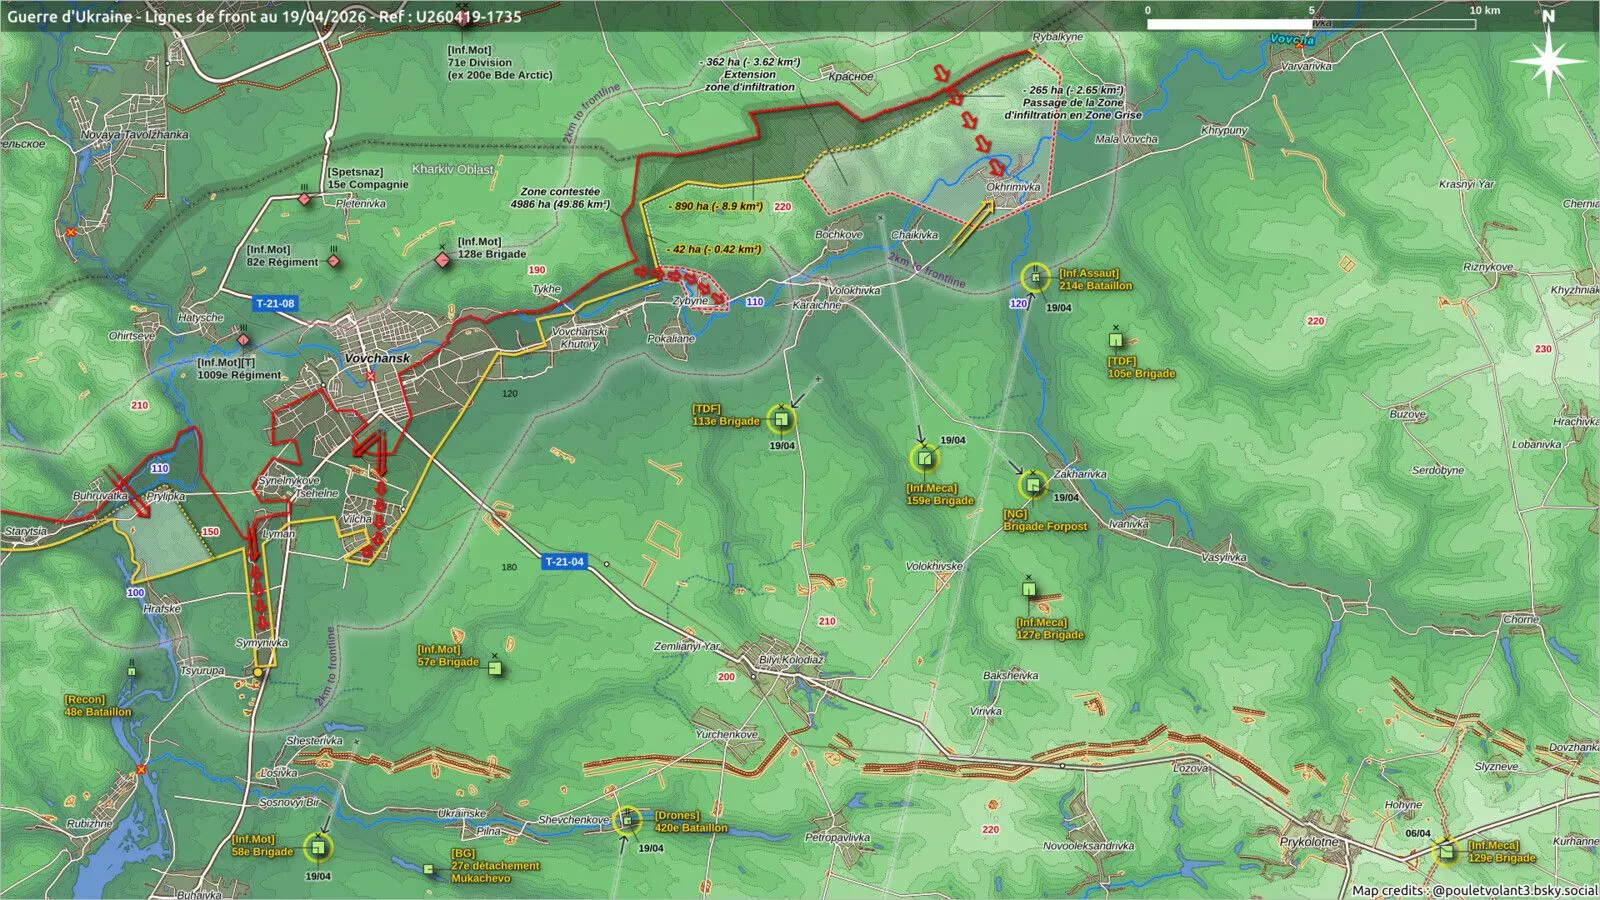This screenshot has width=1600, height=900.
Task: Select the 159e Brigade circled unit symbol
Action: pos(925,459)
